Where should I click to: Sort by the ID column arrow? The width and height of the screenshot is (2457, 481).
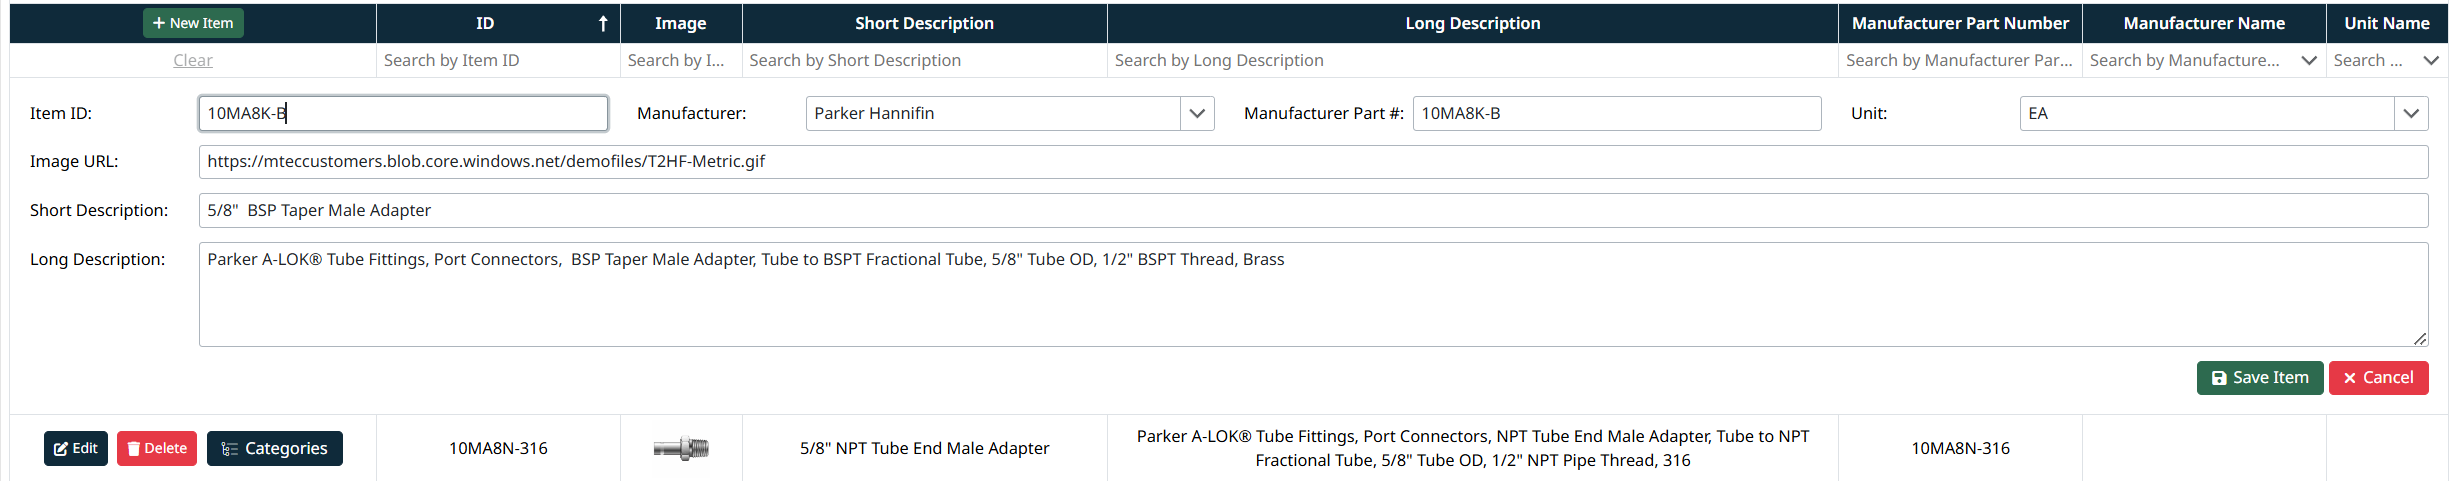pyautogui.click(x=603, y=23)
